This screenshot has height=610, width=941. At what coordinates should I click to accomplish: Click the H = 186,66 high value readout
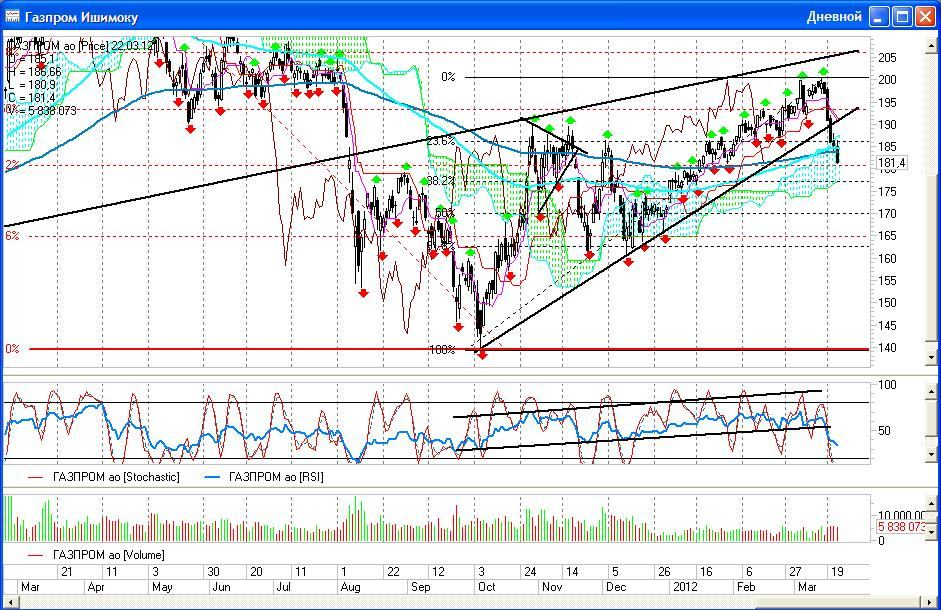coord(35,72)
